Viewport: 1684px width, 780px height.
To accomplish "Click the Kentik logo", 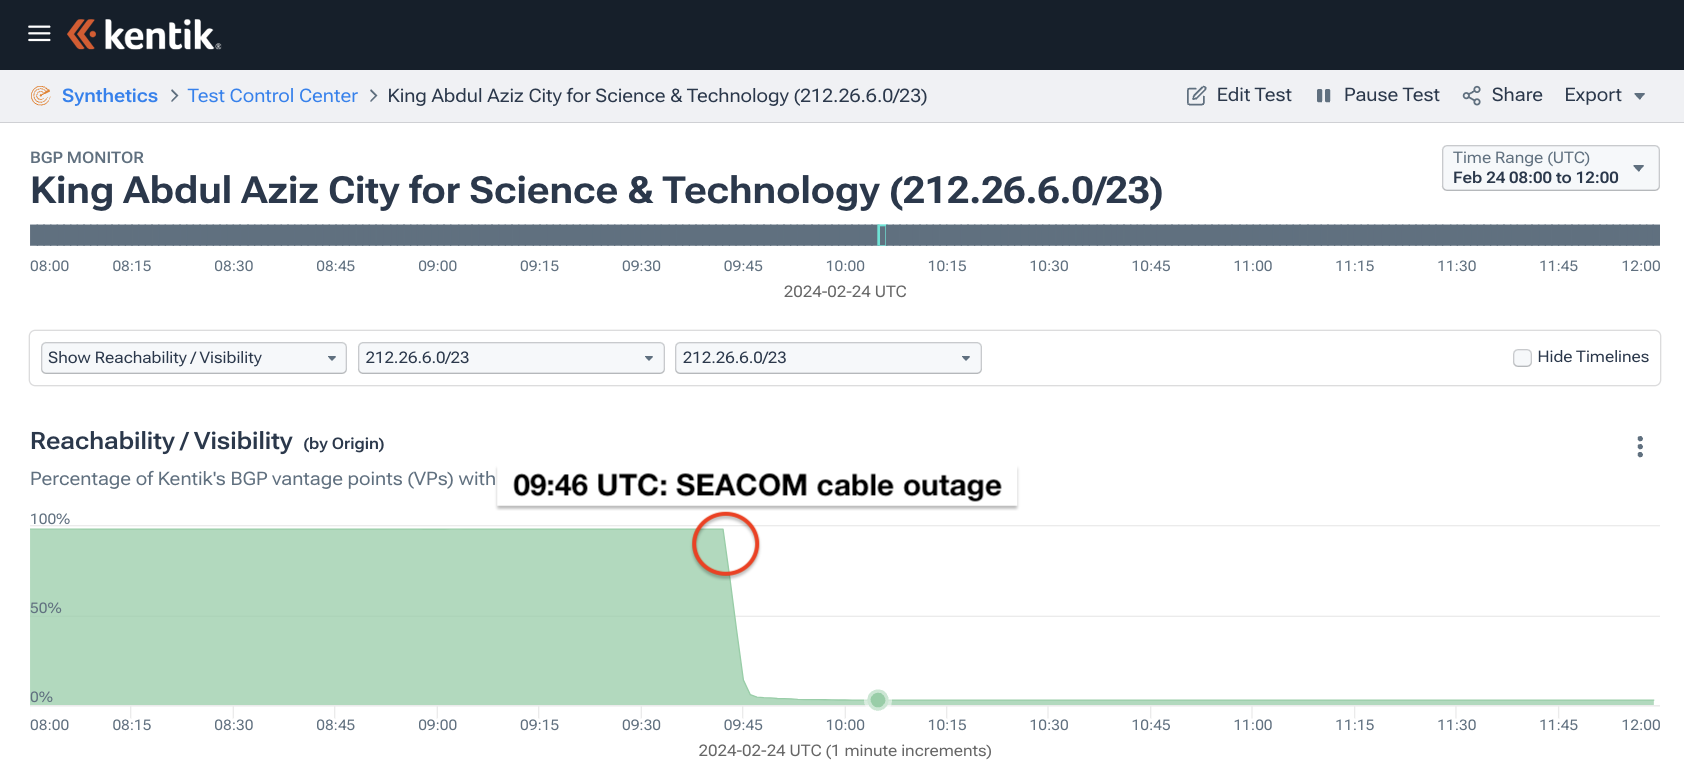I will tap(144, 35).
